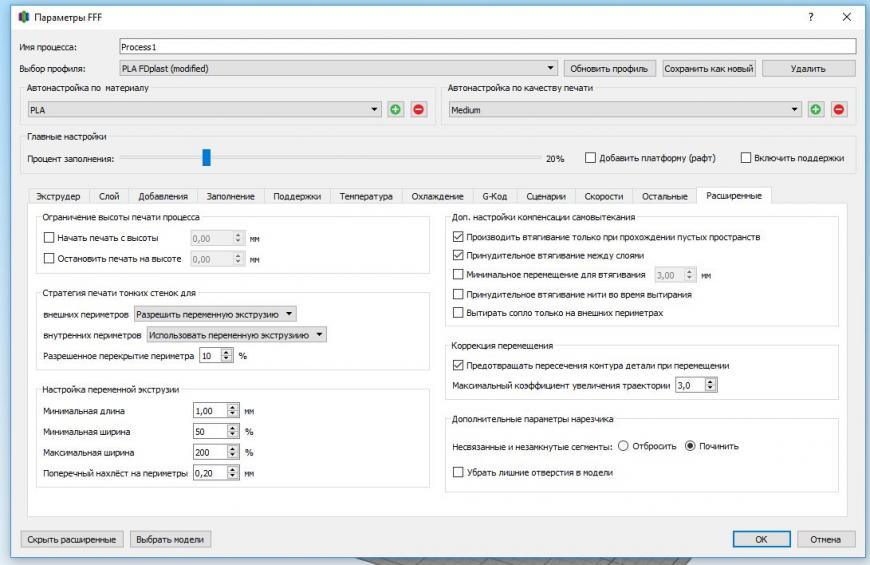Remove the PLA material auto-configuration (red minus)

tap(418, 110)
